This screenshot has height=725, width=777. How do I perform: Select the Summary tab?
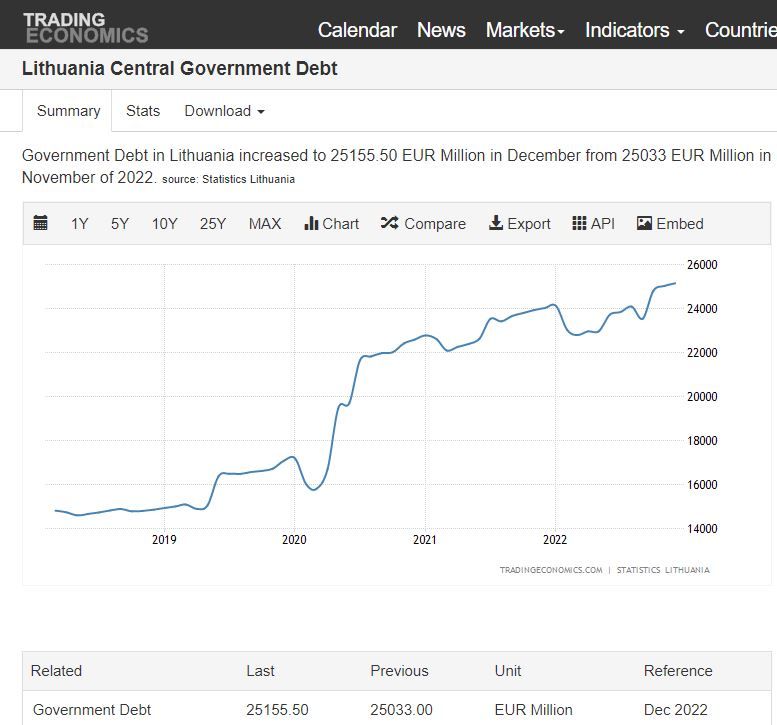coord(69,111)
